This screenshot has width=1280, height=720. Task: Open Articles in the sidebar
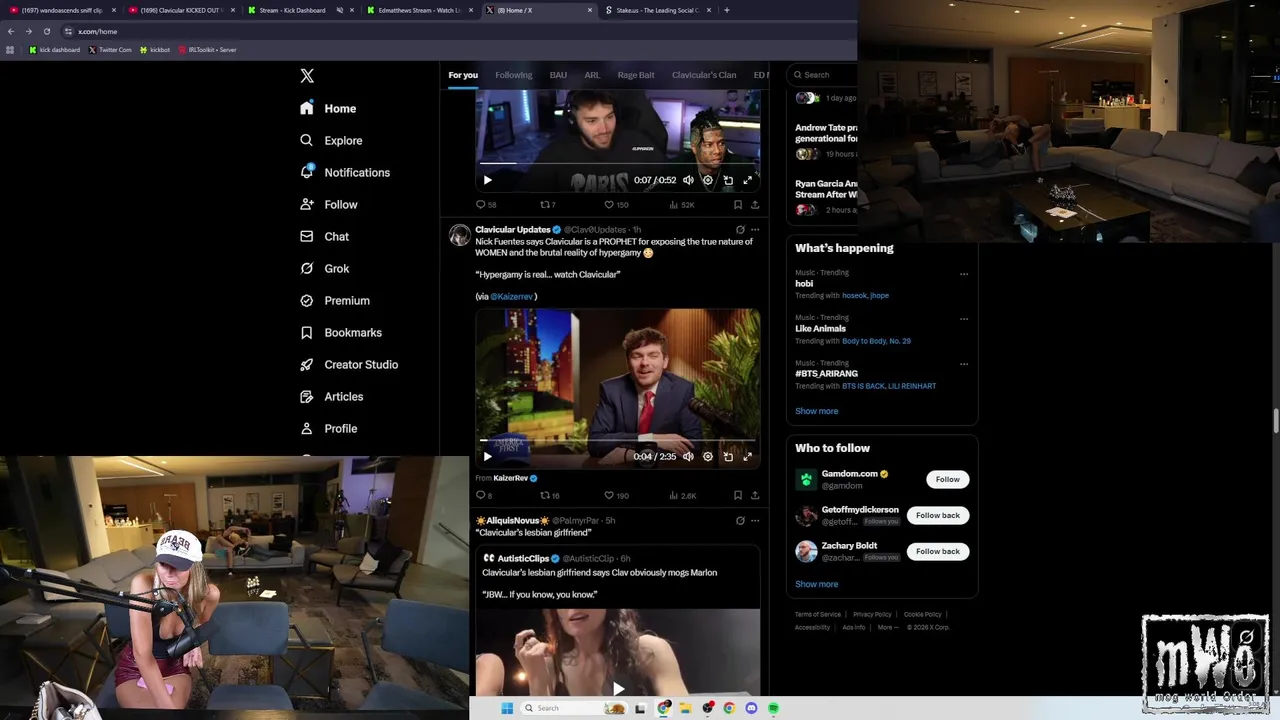[331, 397]
